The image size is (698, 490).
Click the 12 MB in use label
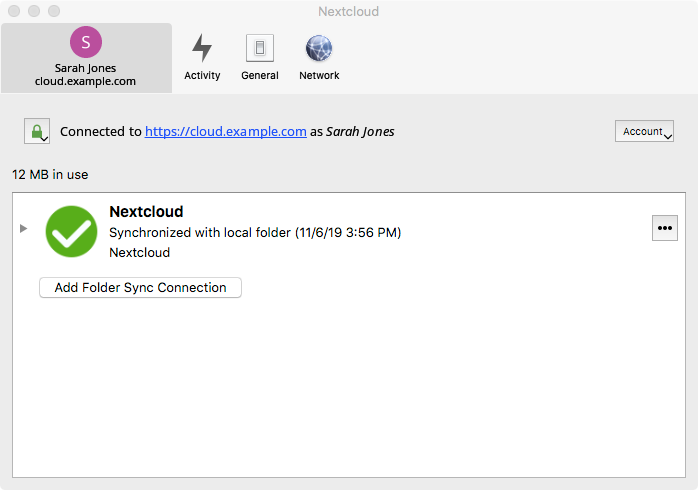50,174
